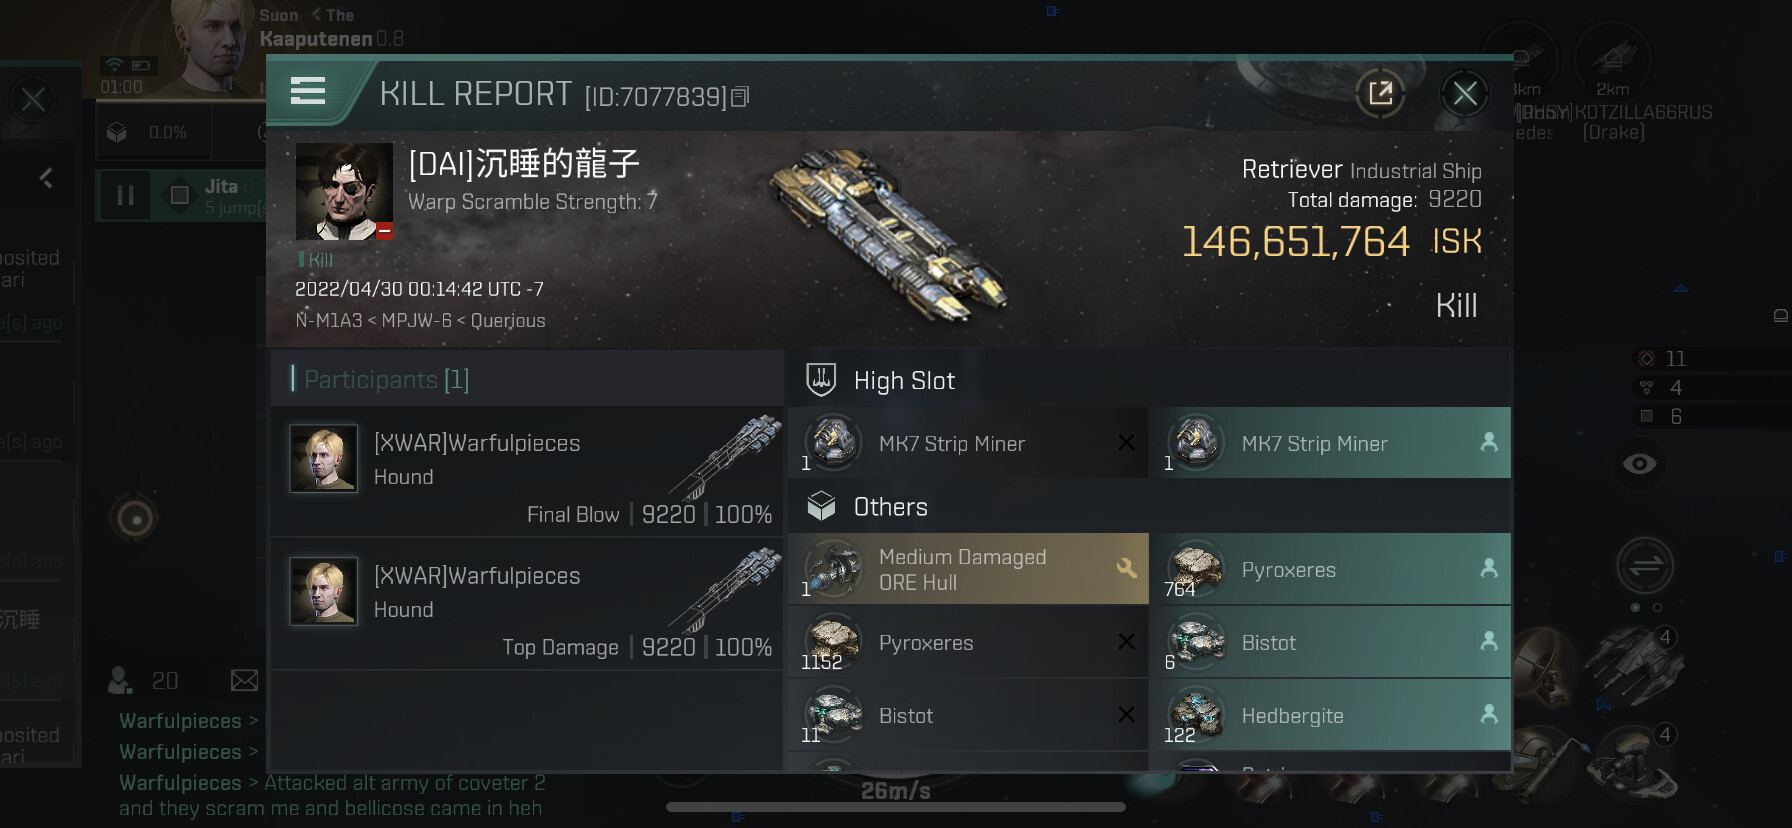
Task: Open the victim's character portrait
Action: point(344,192)
